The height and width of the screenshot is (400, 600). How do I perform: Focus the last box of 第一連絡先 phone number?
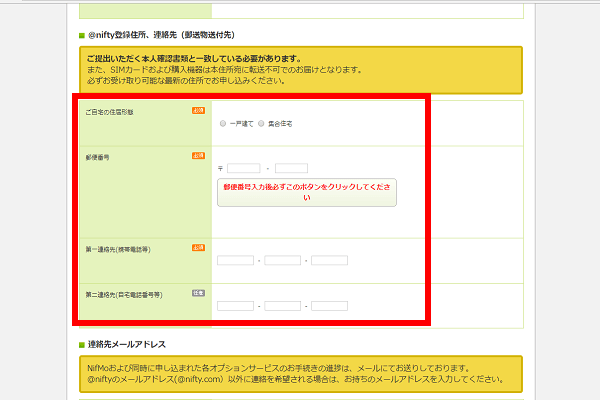[329, 261]
